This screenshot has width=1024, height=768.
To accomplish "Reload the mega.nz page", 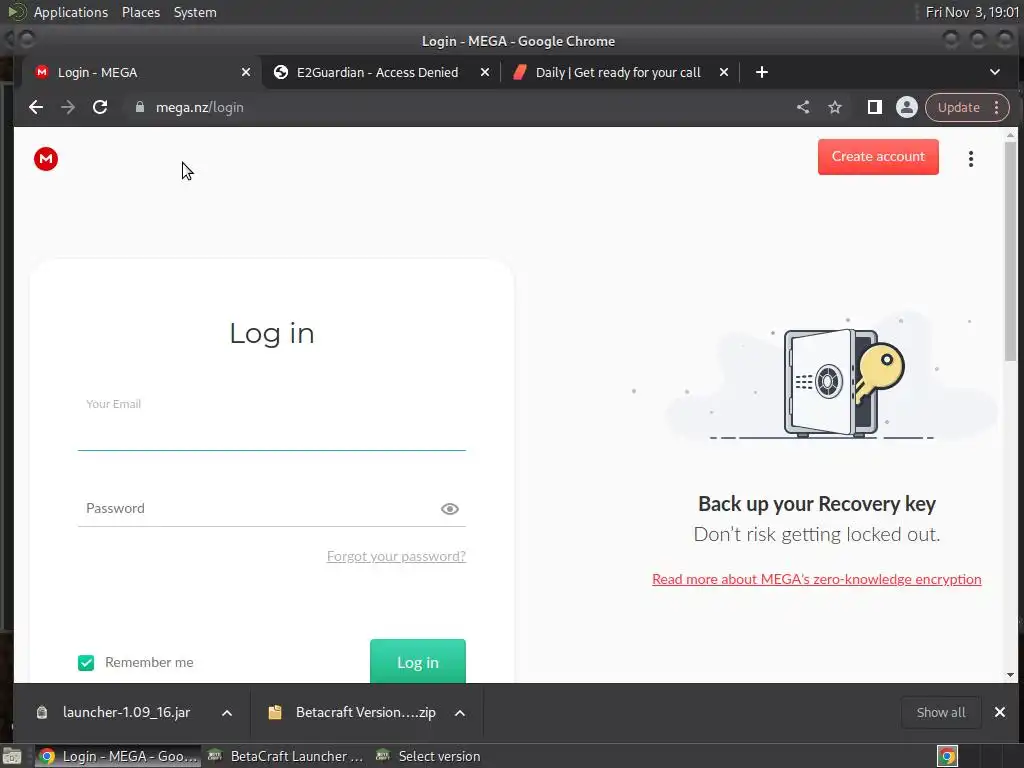I will point(100,107).
